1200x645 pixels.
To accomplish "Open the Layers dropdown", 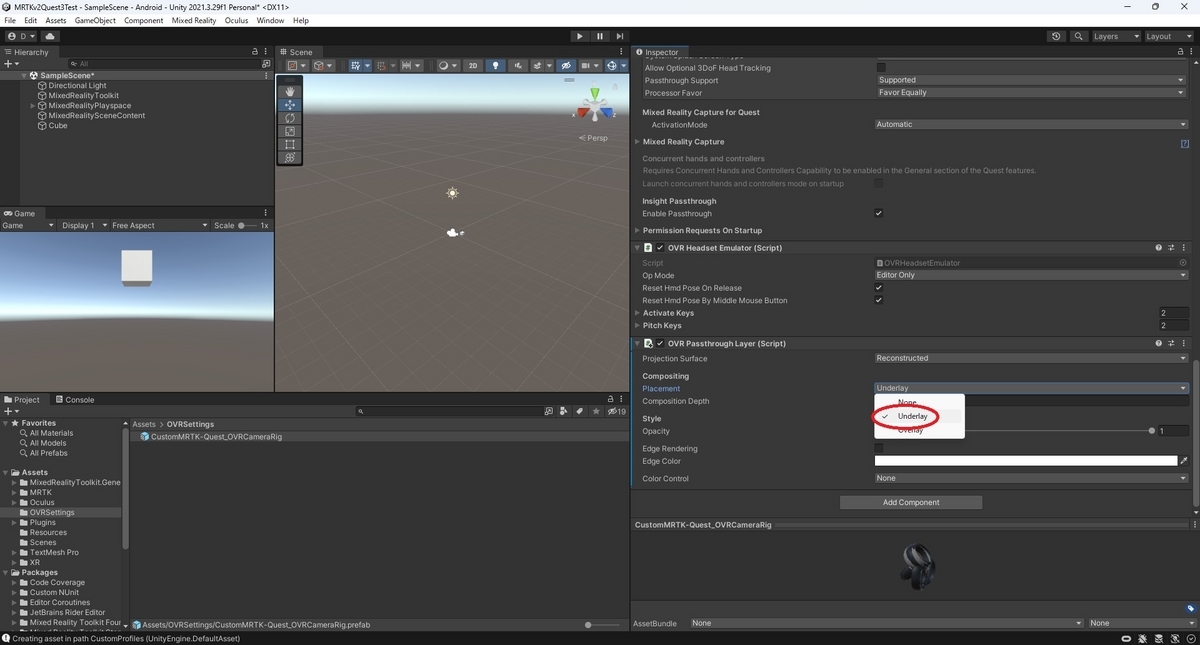I will pyautogui.click(x=1115, y=36).
